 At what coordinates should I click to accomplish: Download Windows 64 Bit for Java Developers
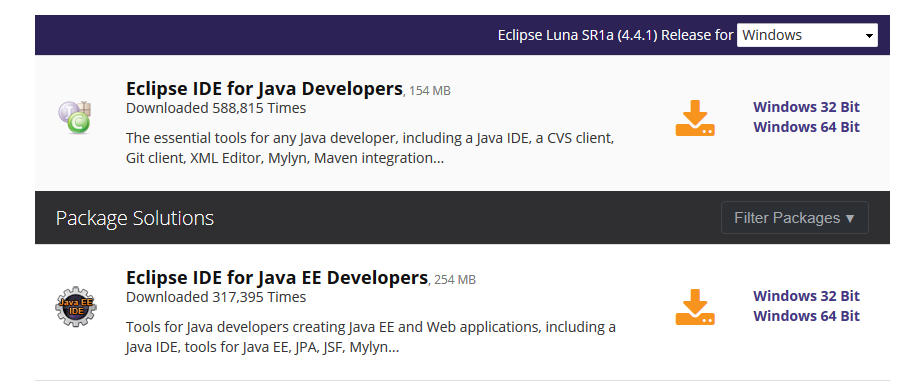click(x=806, y=127)
